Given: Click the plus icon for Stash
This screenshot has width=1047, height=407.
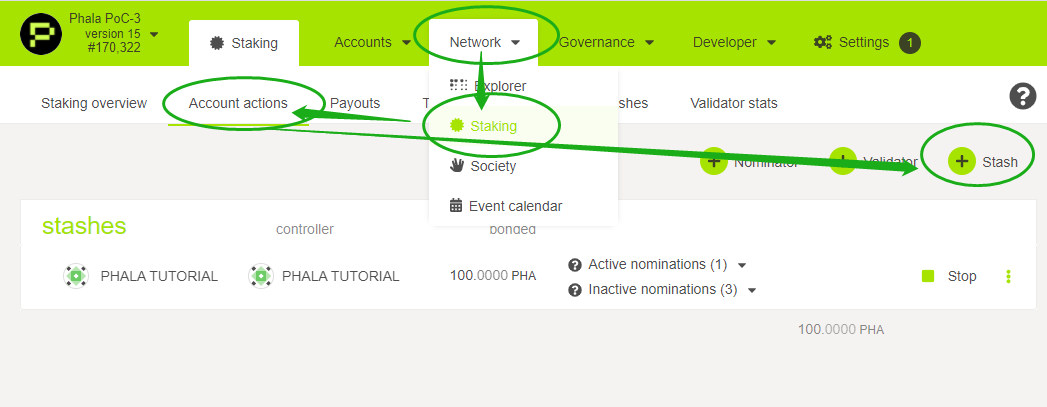Looking at the screenshot, I should click(x=962, y=162).
